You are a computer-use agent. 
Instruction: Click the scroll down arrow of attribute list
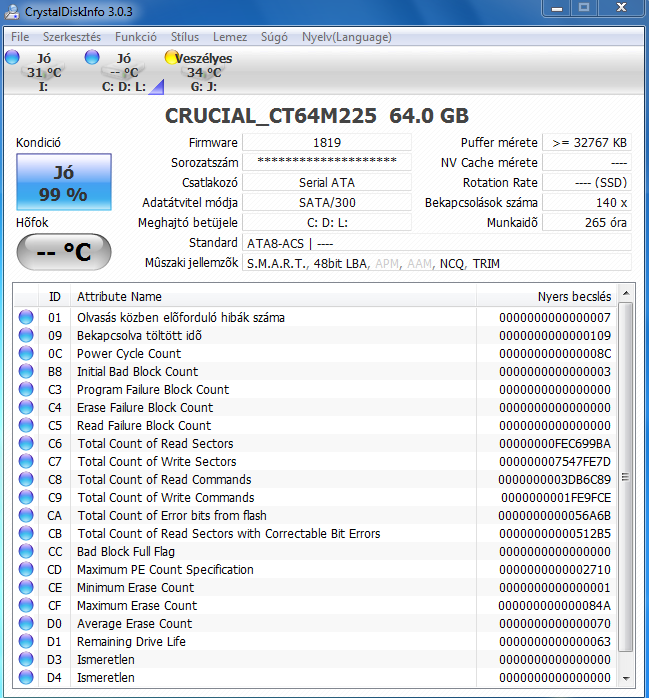626,678
